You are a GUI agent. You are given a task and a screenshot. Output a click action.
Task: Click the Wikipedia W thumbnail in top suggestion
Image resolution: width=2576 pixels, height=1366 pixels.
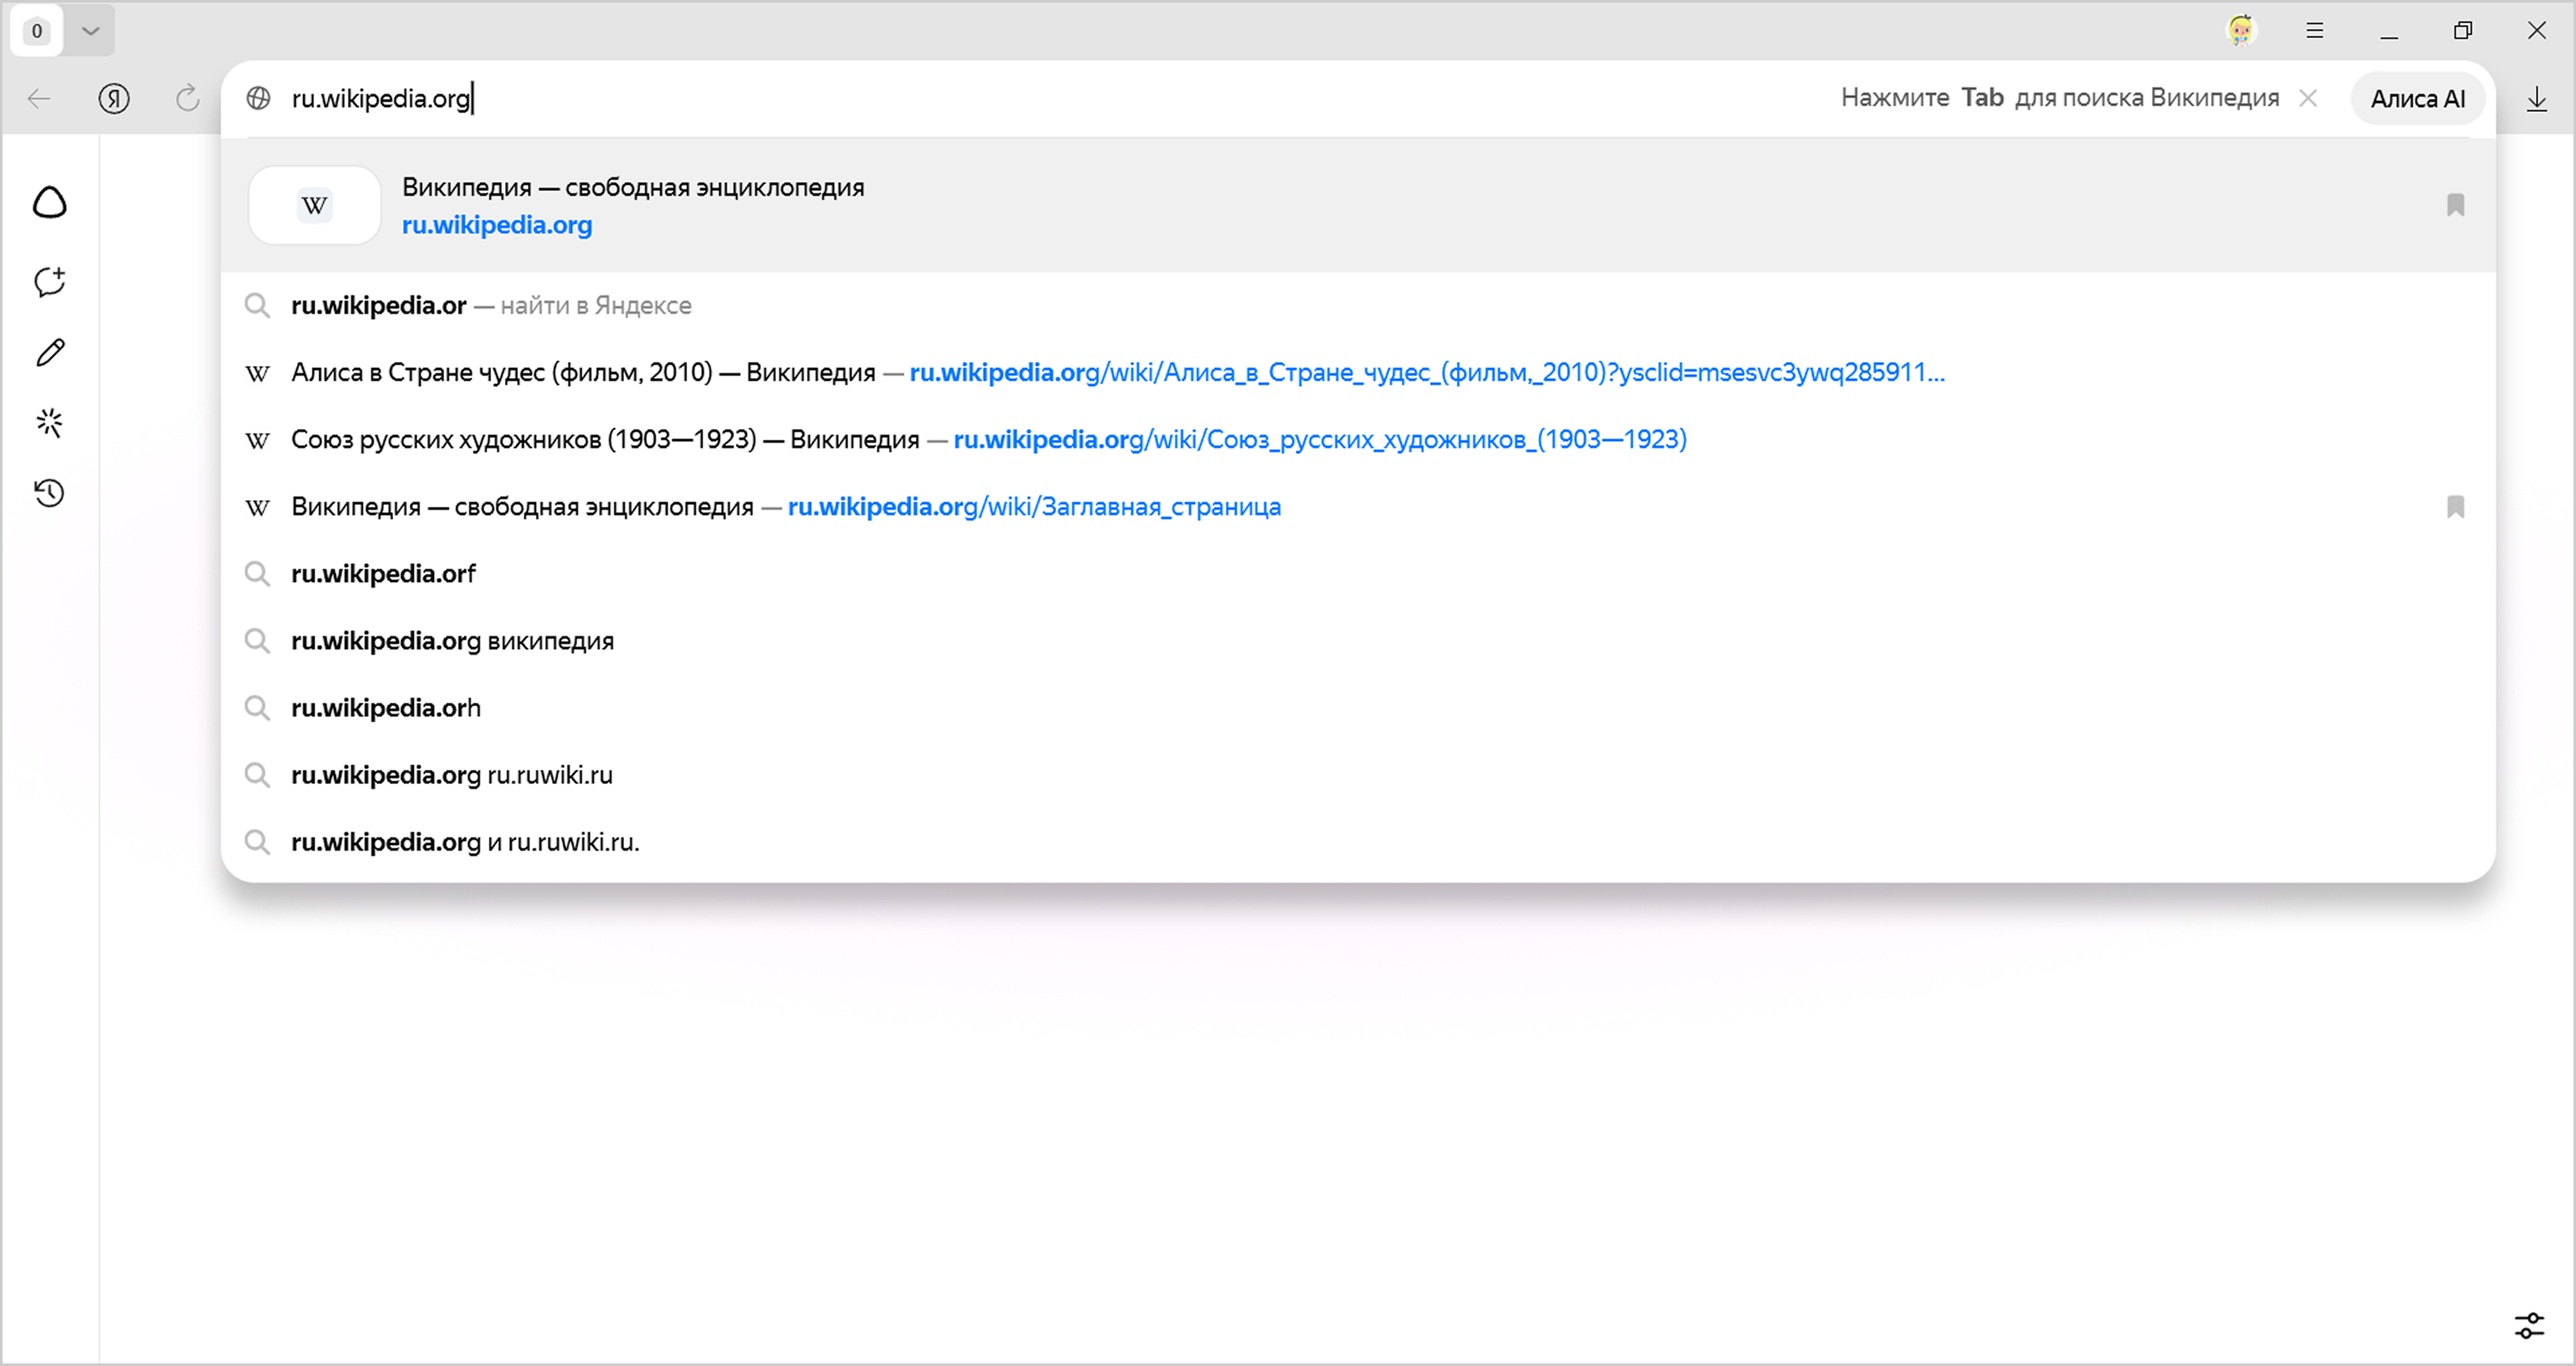314,205
